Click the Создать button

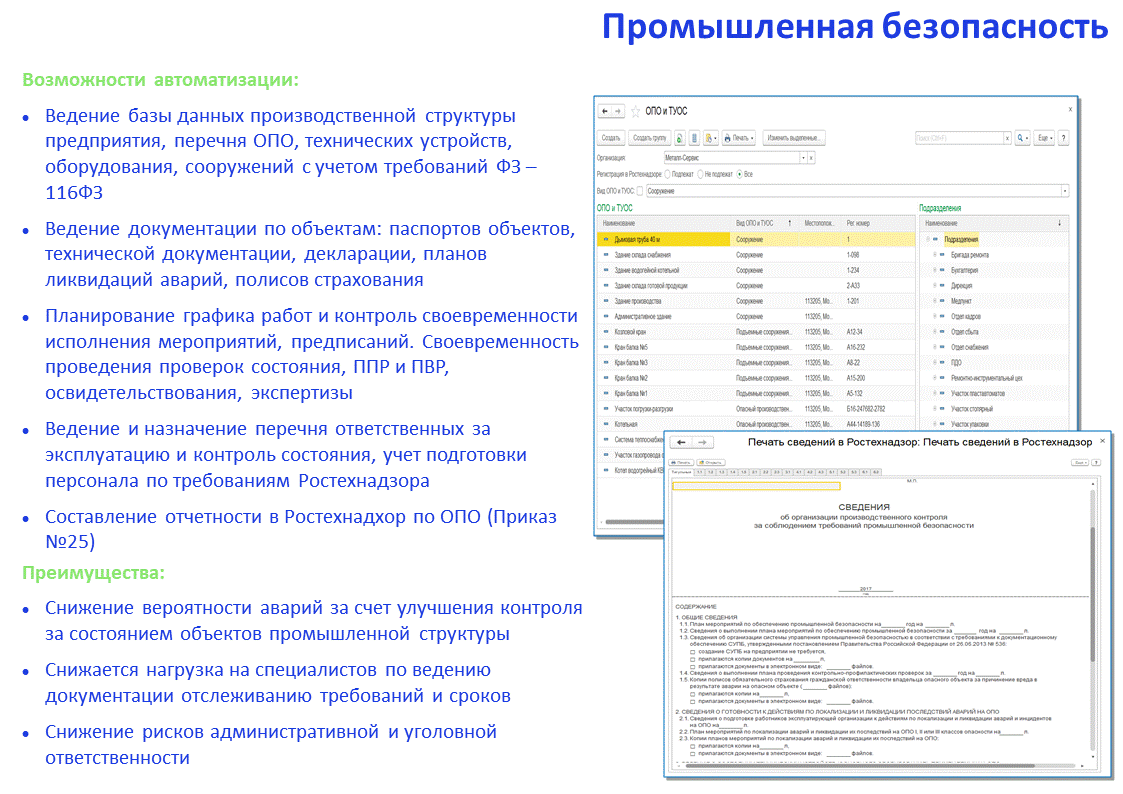(611, 137)
